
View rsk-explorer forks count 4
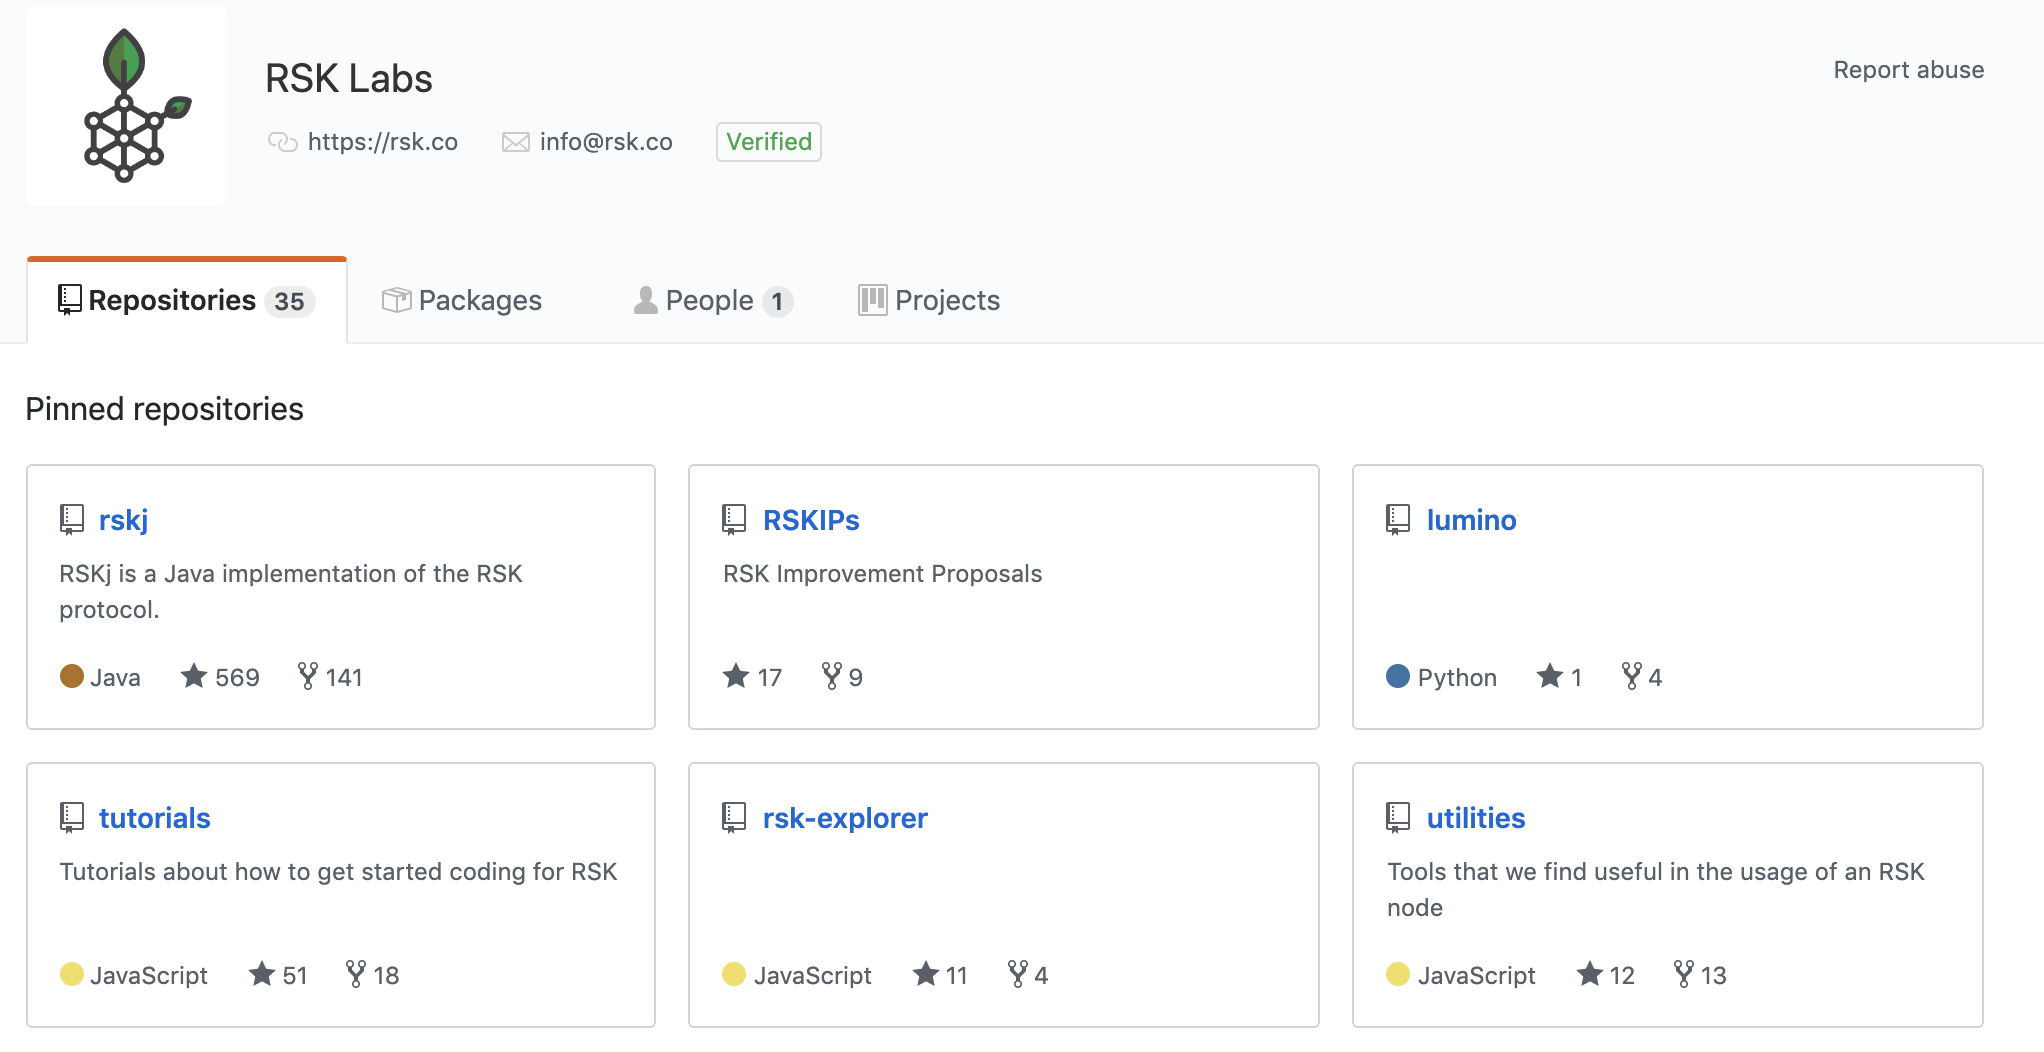point(1028,975)
